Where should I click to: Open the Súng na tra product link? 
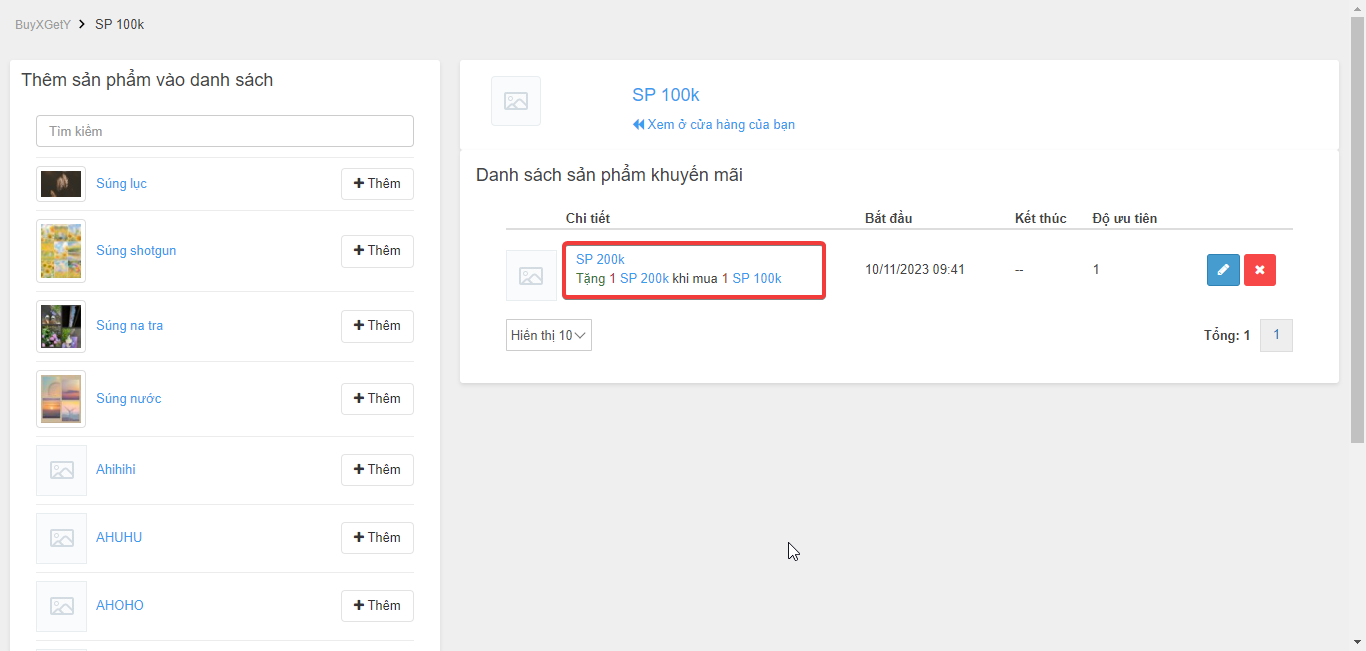tap(129, 326)
